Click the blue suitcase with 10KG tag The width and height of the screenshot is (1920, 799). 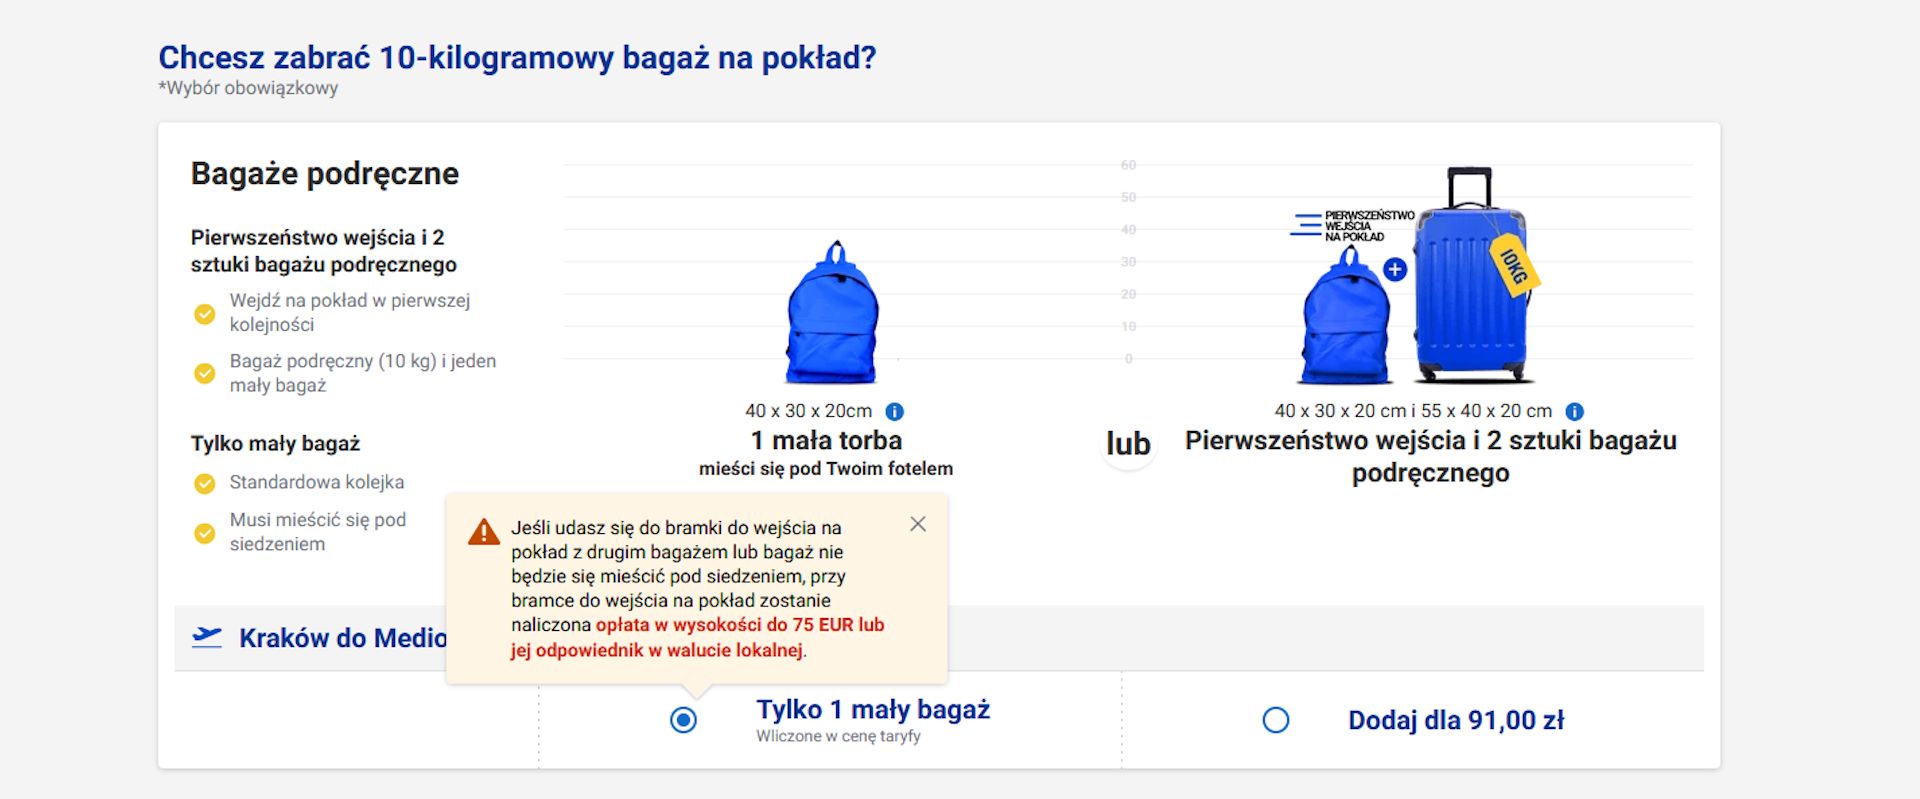pyautogui.click(x=1469, y=280)
